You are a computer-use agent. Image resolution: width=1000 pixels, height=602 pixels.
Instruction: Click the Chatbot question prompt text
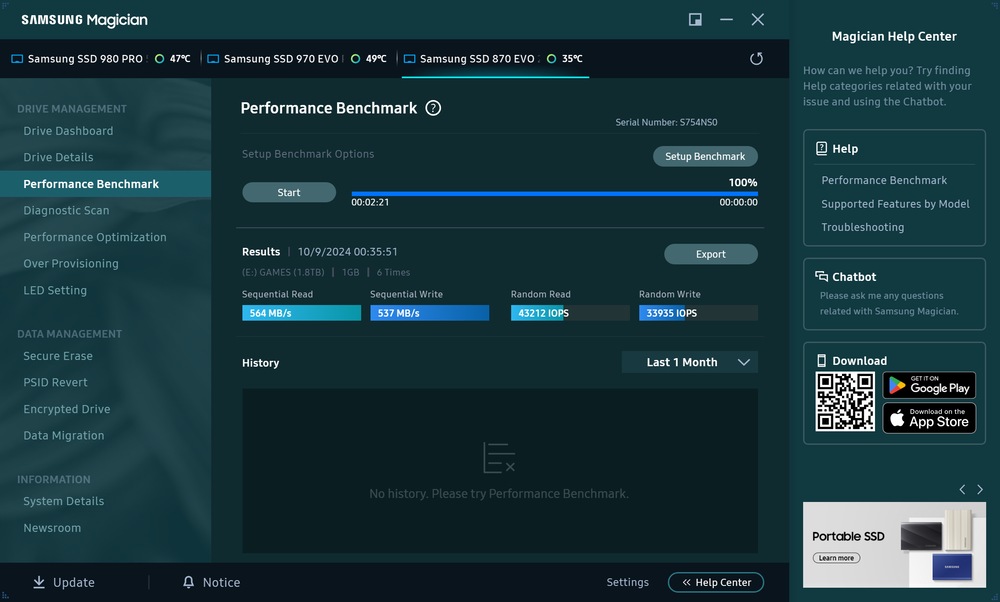point(889,304)
